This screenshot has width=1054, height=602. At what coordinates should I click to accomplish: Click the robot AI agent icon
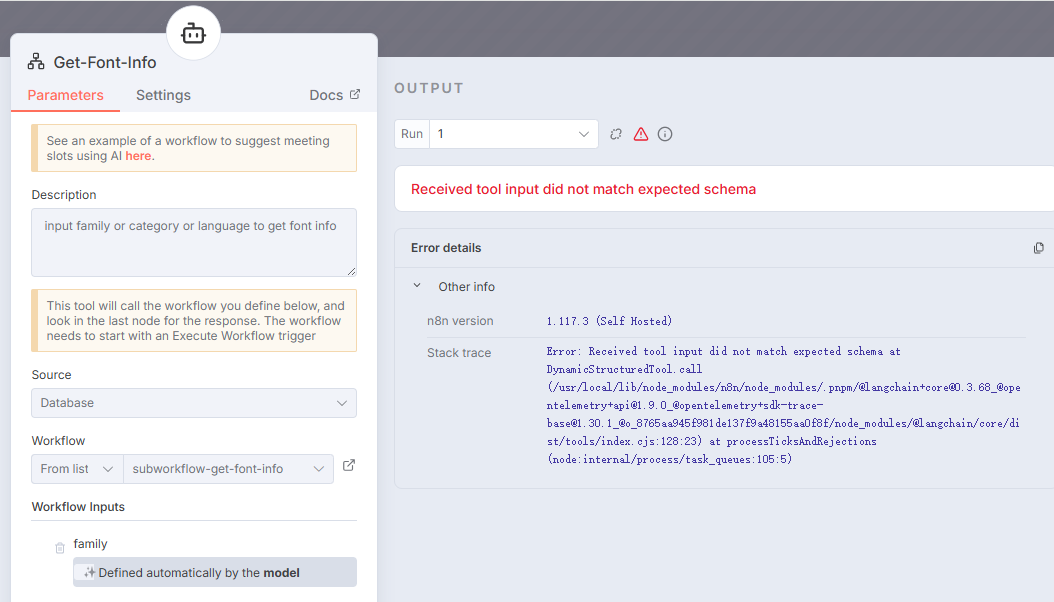pos(193,34)
